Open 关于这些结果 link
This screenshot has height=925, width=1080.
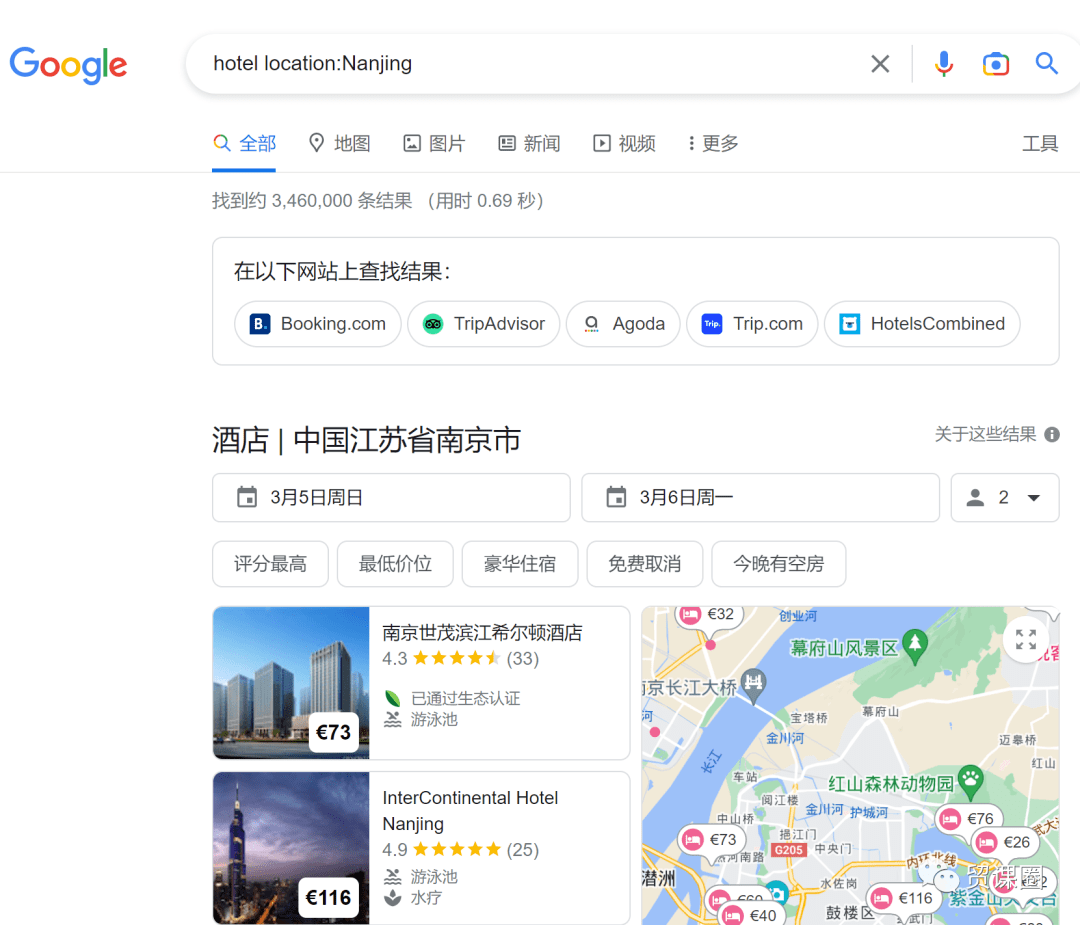pyautogui.click(x=985, y=435)
